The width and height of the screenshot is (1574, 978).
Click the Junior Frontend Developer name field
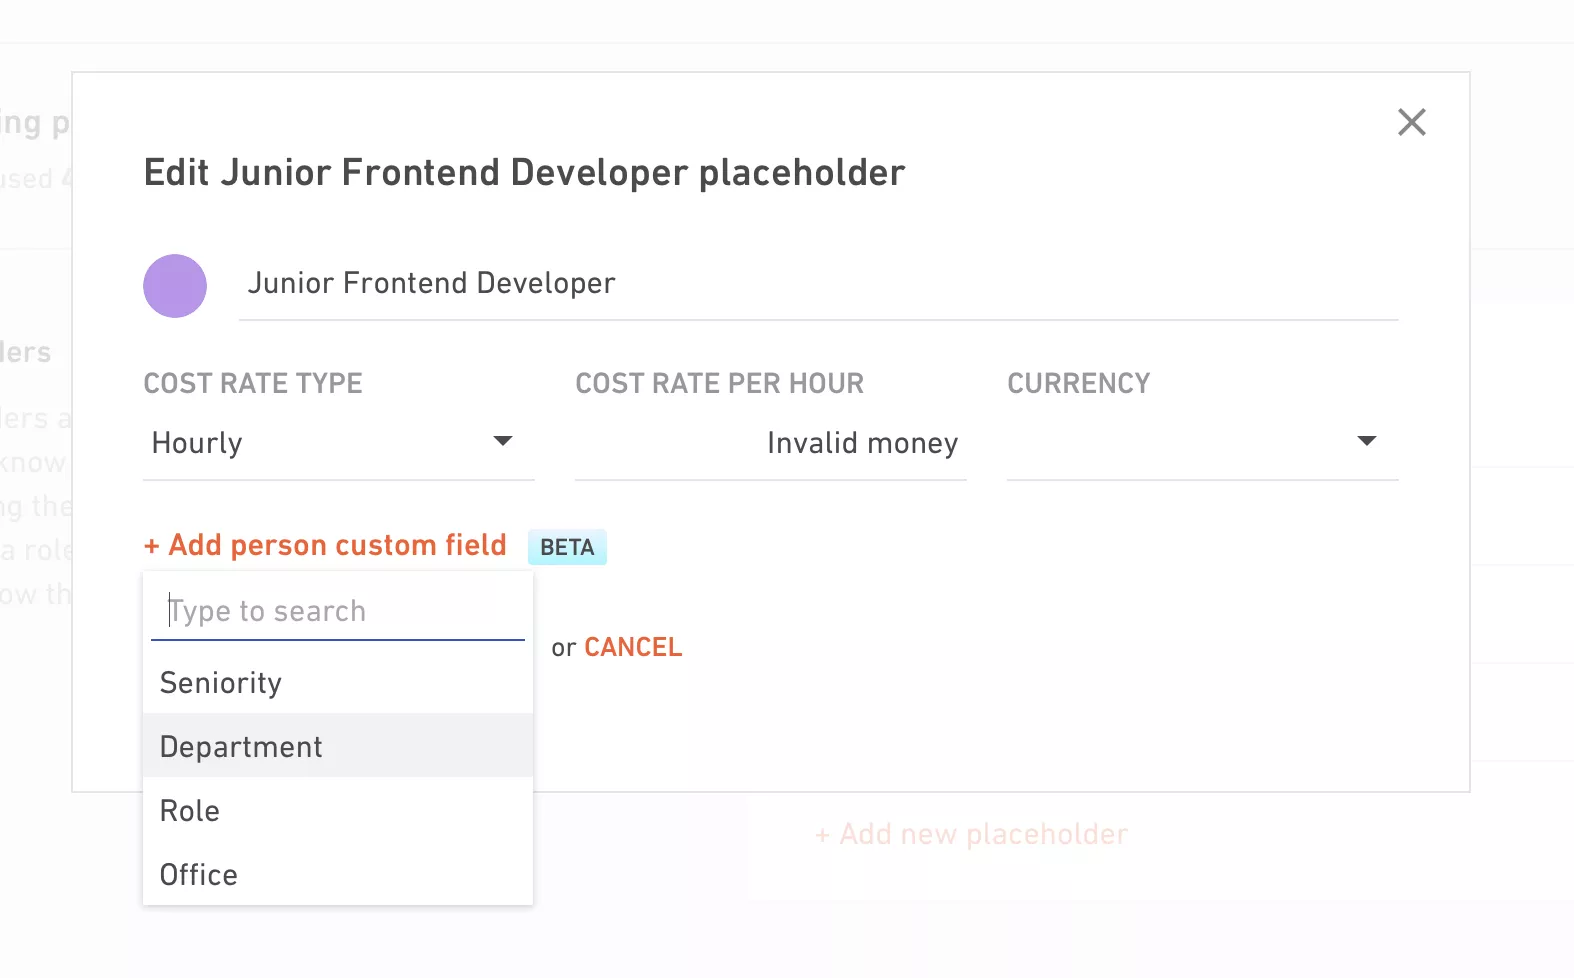[x=818, y=284]
